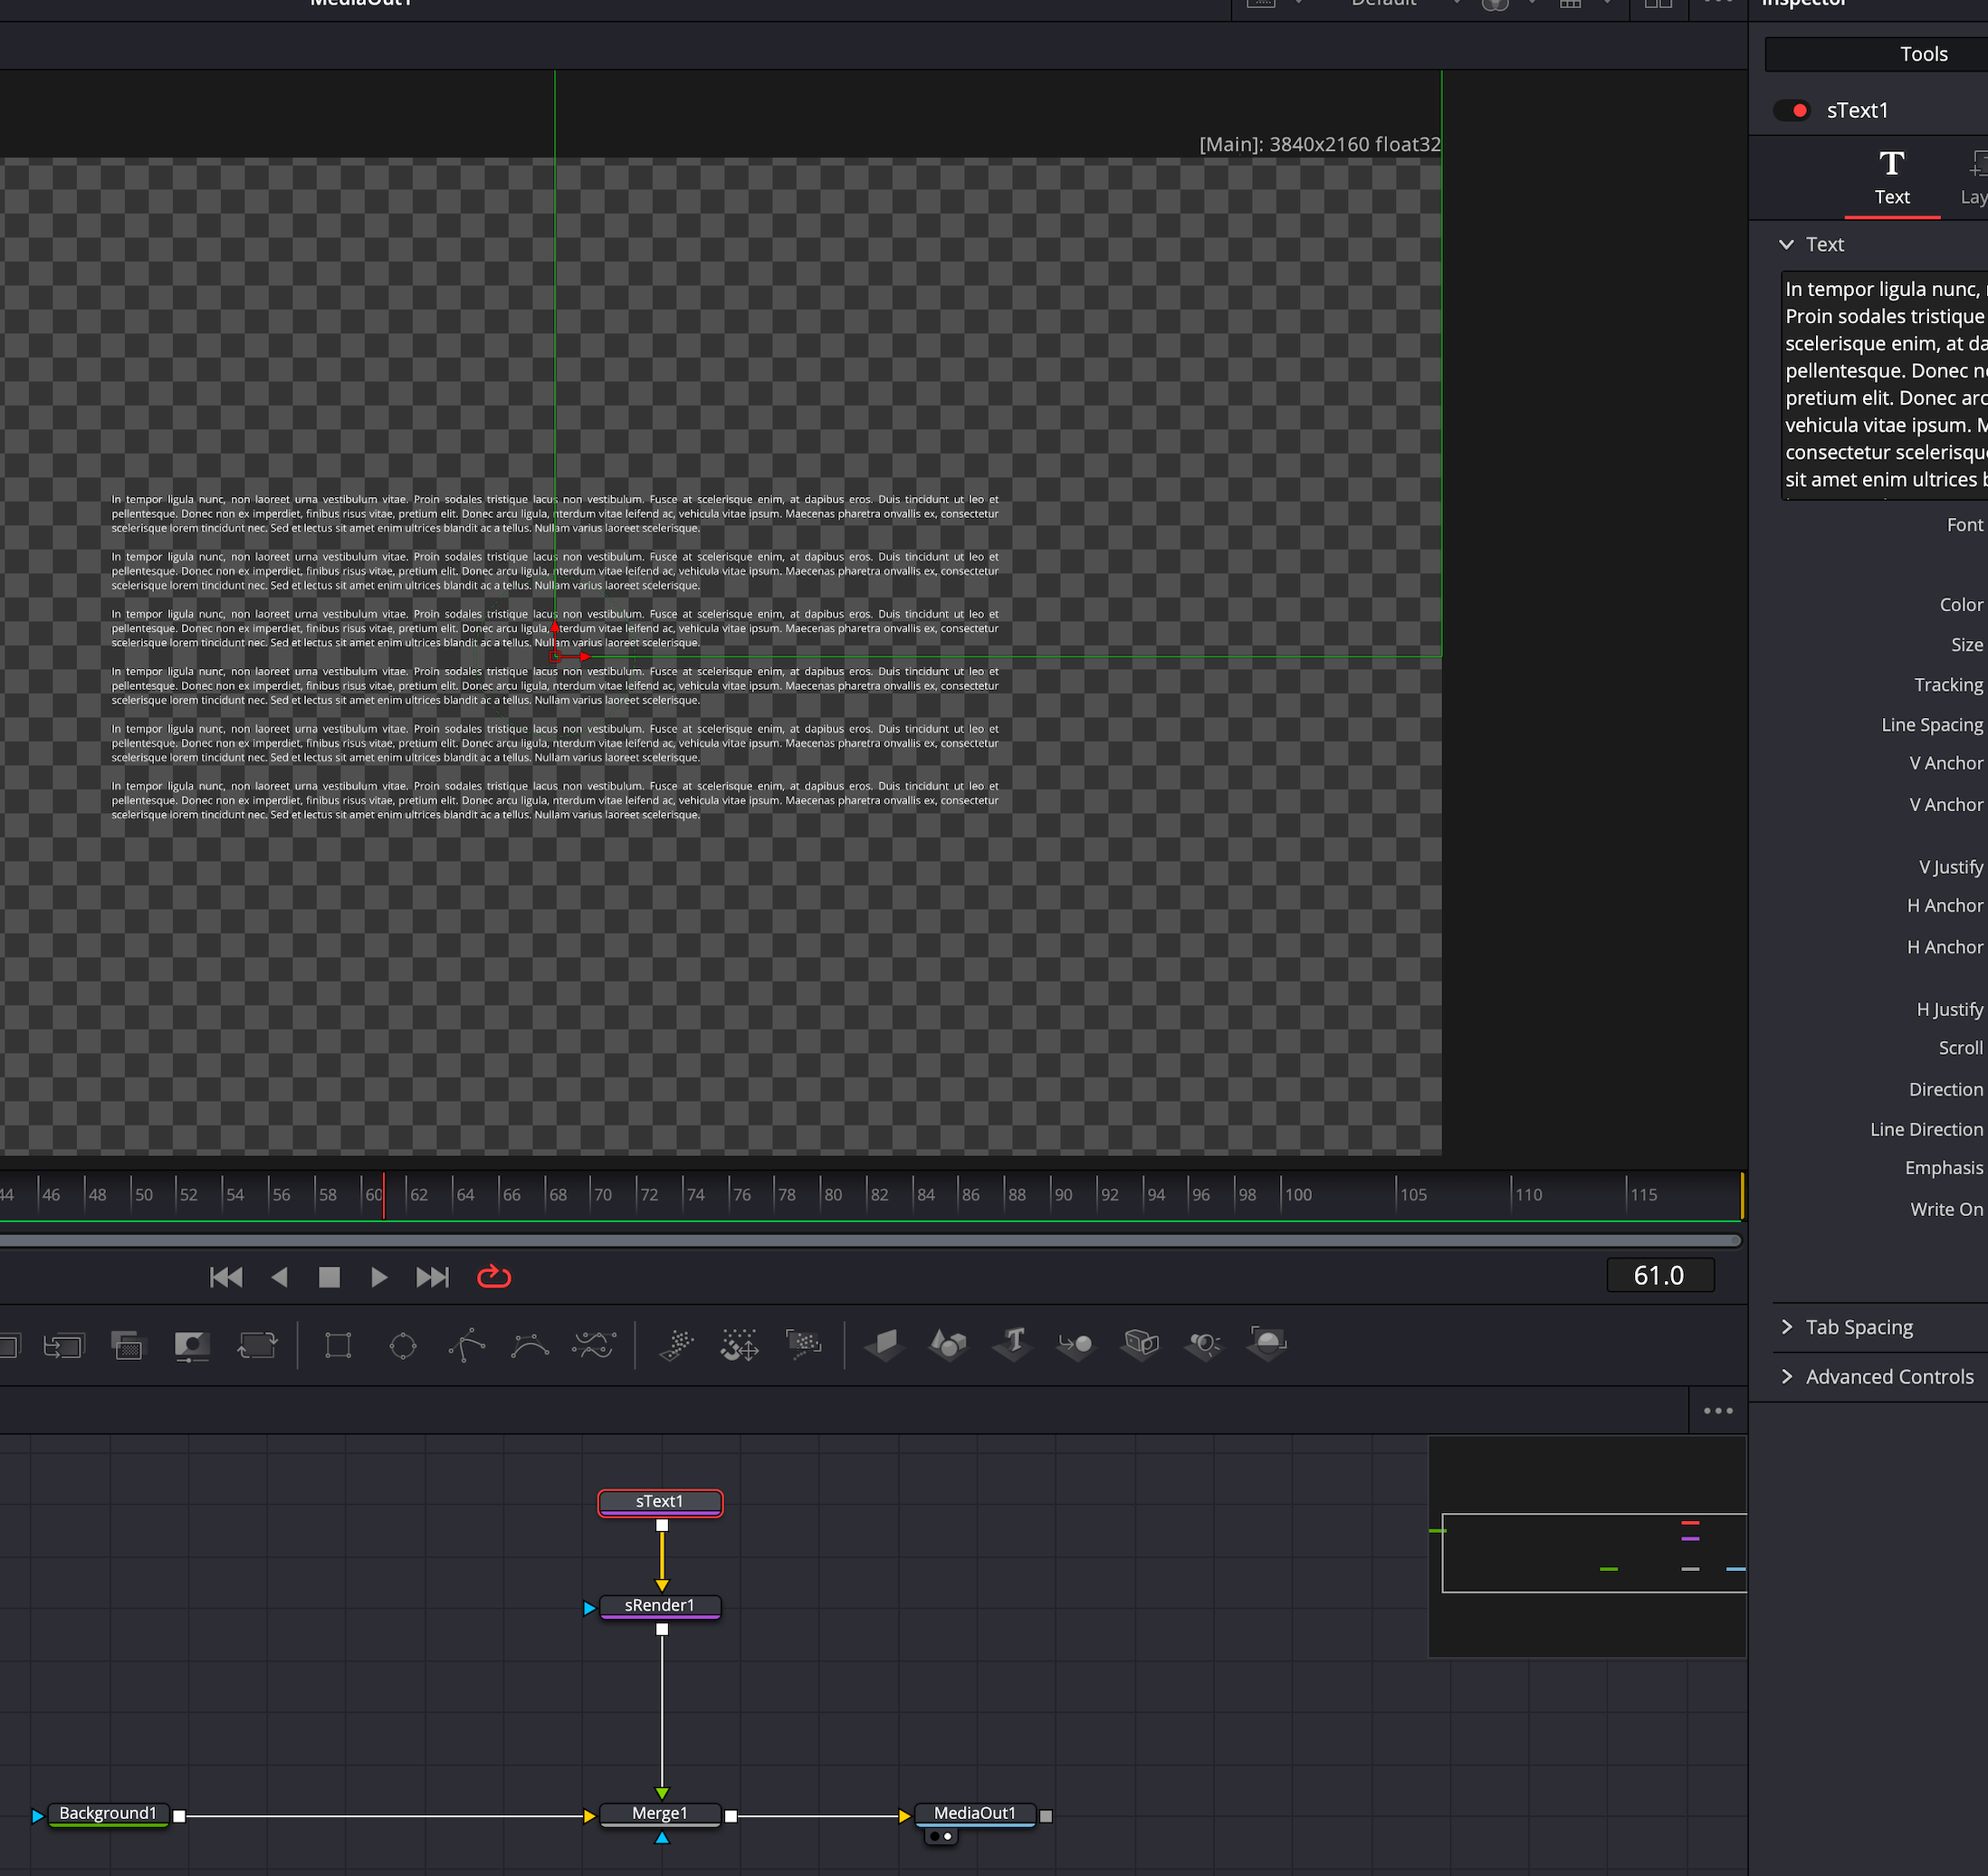Play the composition in reverse
Image resolution: width=1988 pixels, height=1876 pixels.
279,1277
